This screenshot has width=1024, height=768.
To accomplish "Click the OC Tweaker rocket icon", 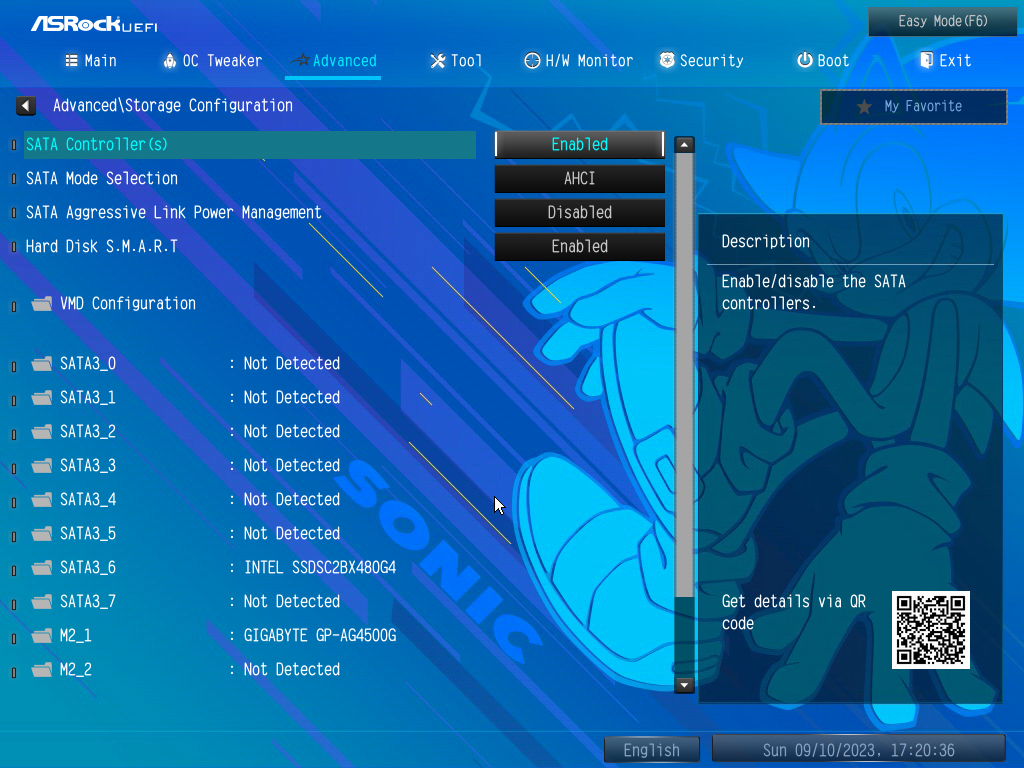I will 169,61.
